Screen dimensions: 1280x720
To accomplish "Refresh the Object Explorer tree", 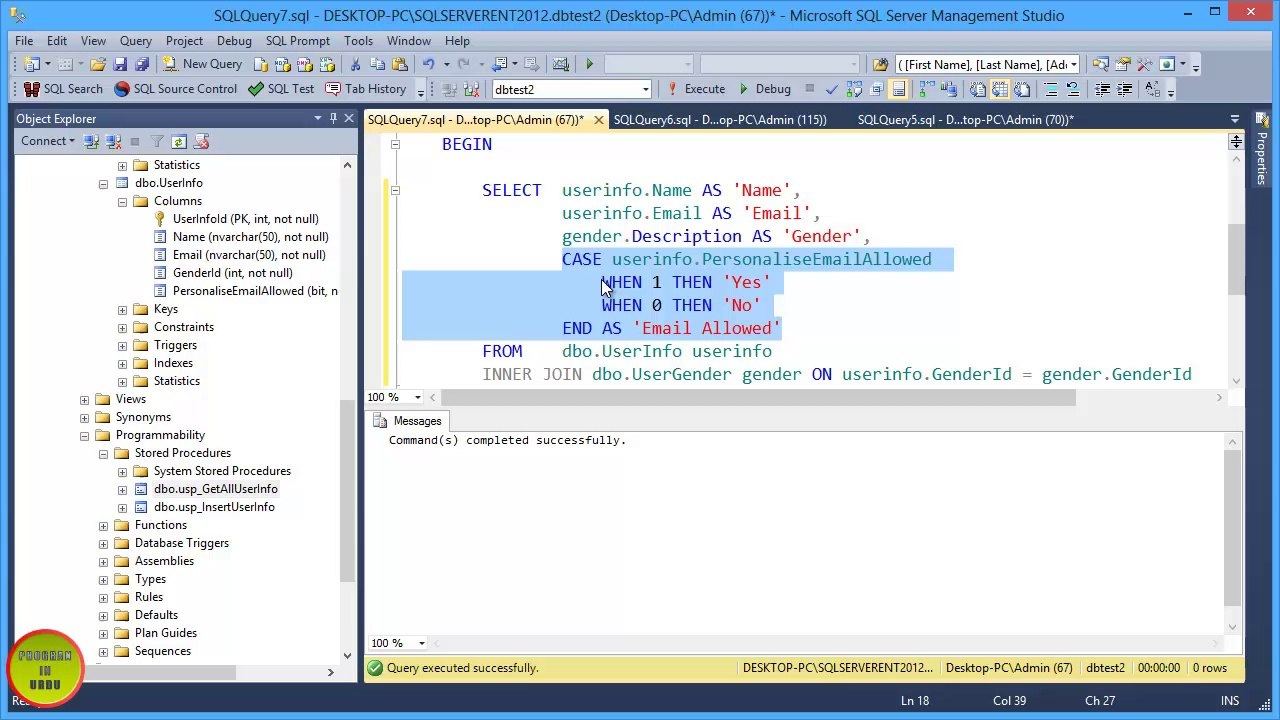I will click(x=179, y=141).
